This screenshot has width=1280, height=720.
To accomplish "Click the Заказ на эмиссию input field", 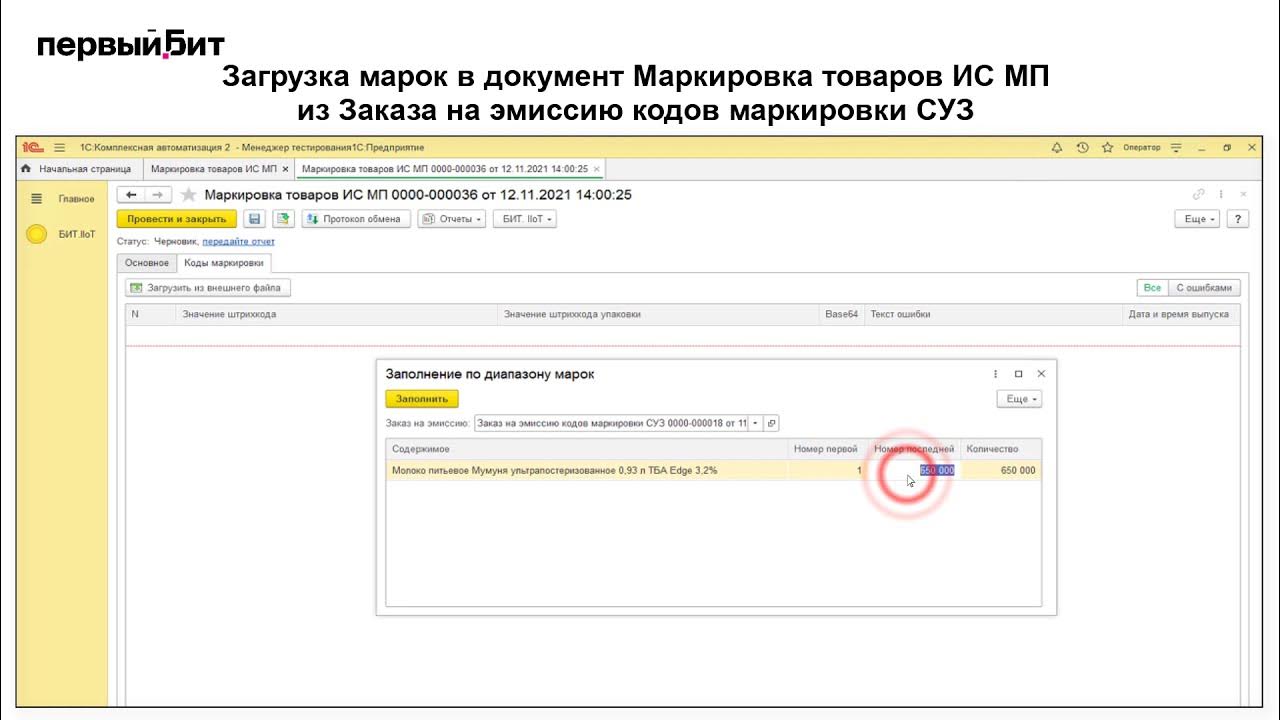I will 611,423.
